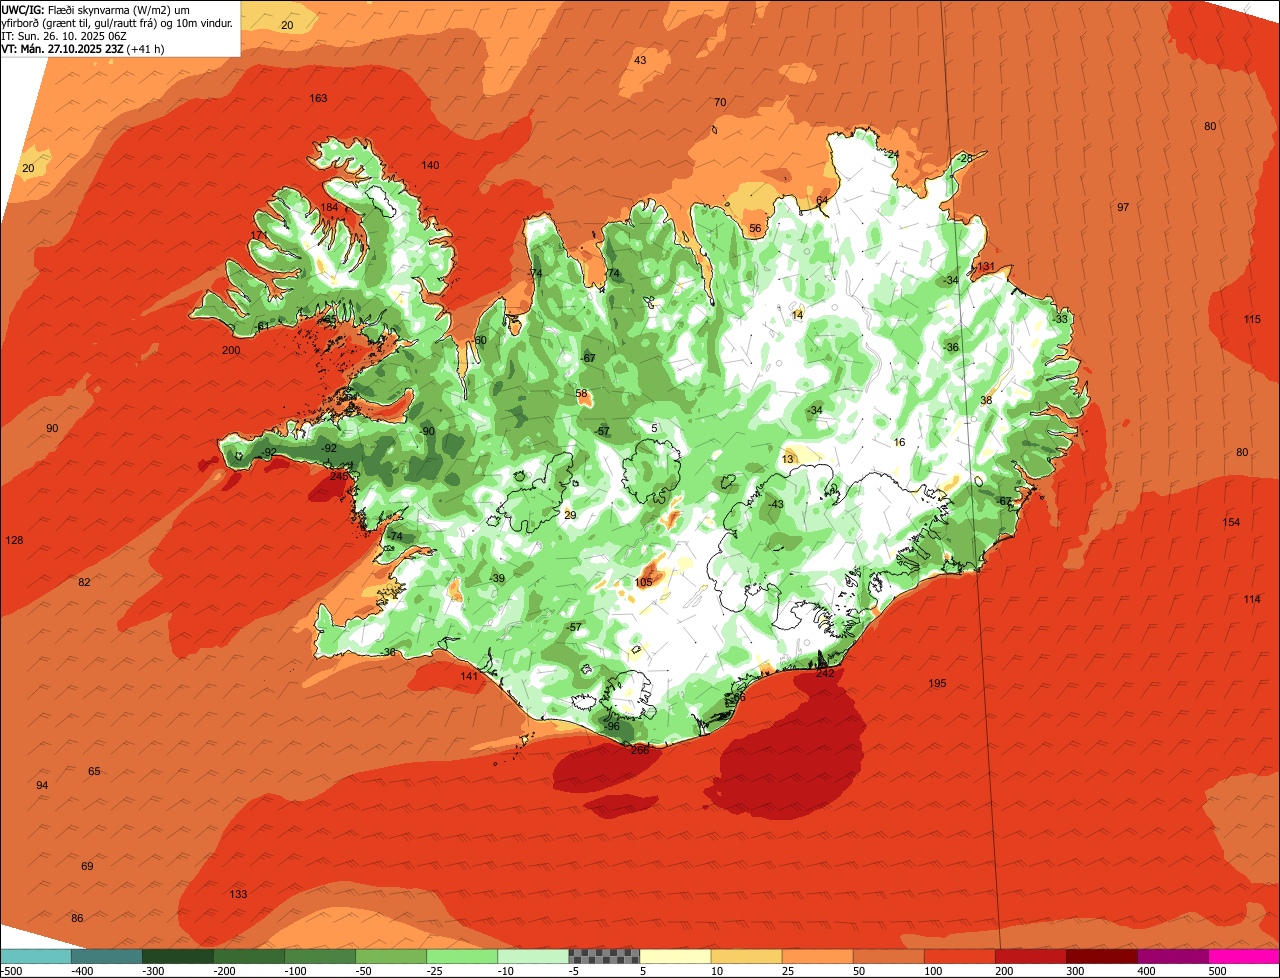
Task: Click the map value 97
Action: click(1123, 207)
